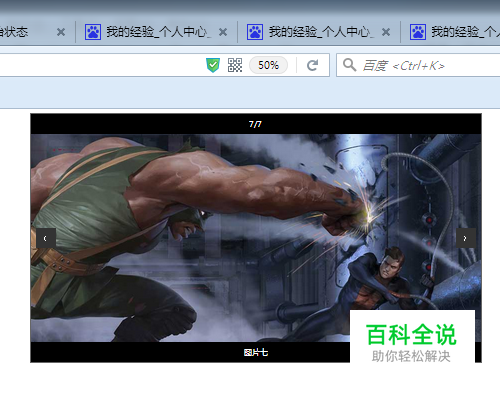Open the QR code icon in address bar
The image size is (500, 395).
235,65
